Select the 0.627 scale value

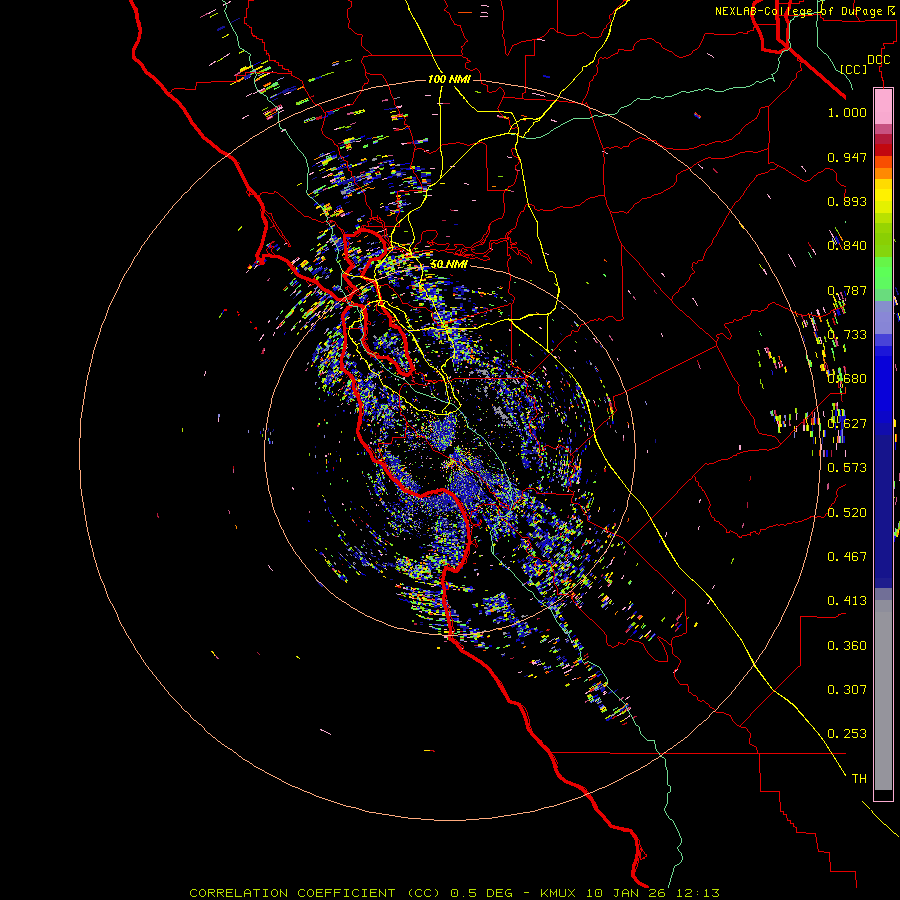click(847, 424)
